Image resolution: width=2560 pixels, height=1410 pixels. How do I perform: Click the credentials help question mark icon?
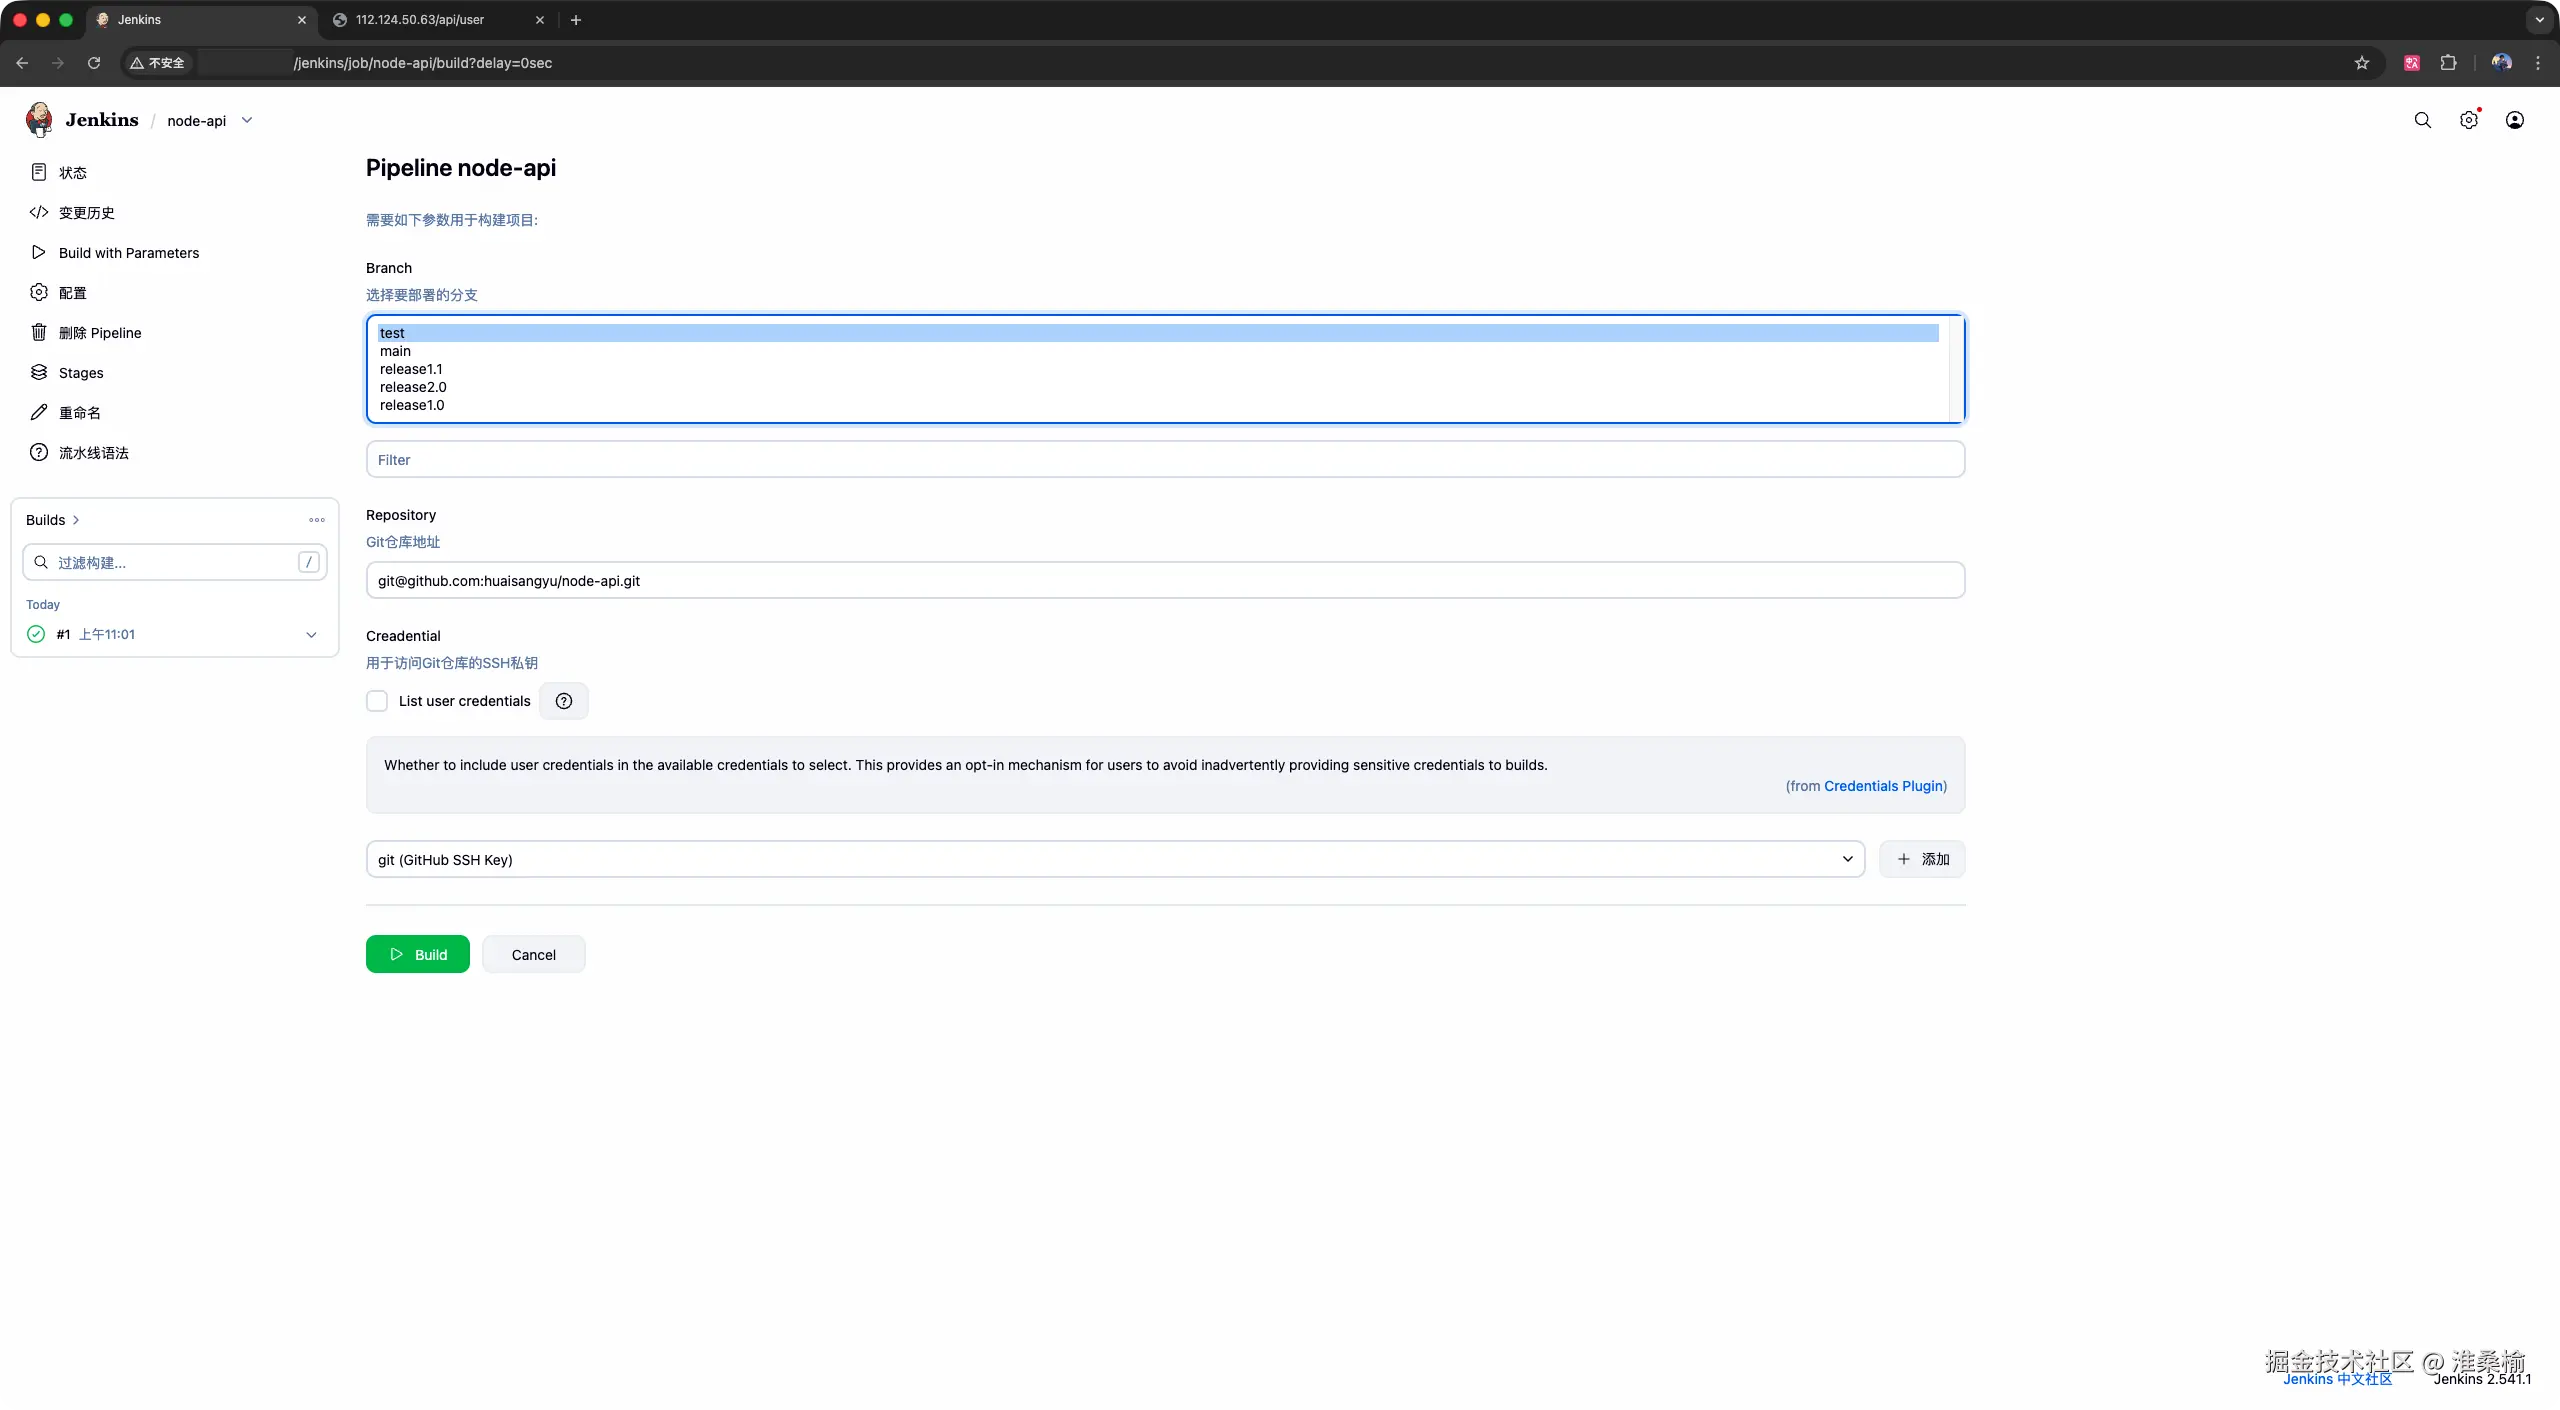pos(564,701)
